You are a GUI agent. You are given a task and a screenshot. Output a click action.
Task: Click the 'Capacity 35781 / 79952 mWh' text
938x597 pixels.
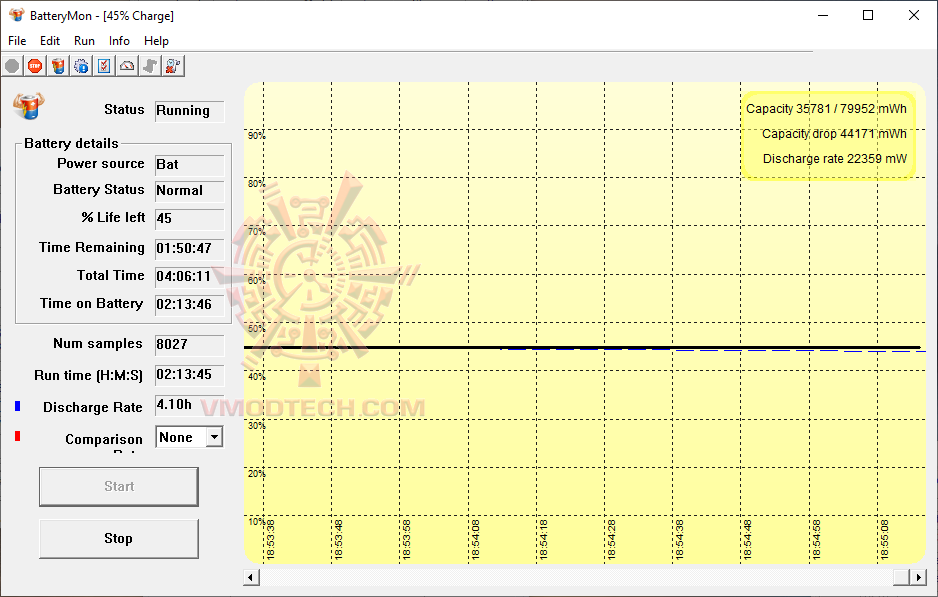click(826, 109)
